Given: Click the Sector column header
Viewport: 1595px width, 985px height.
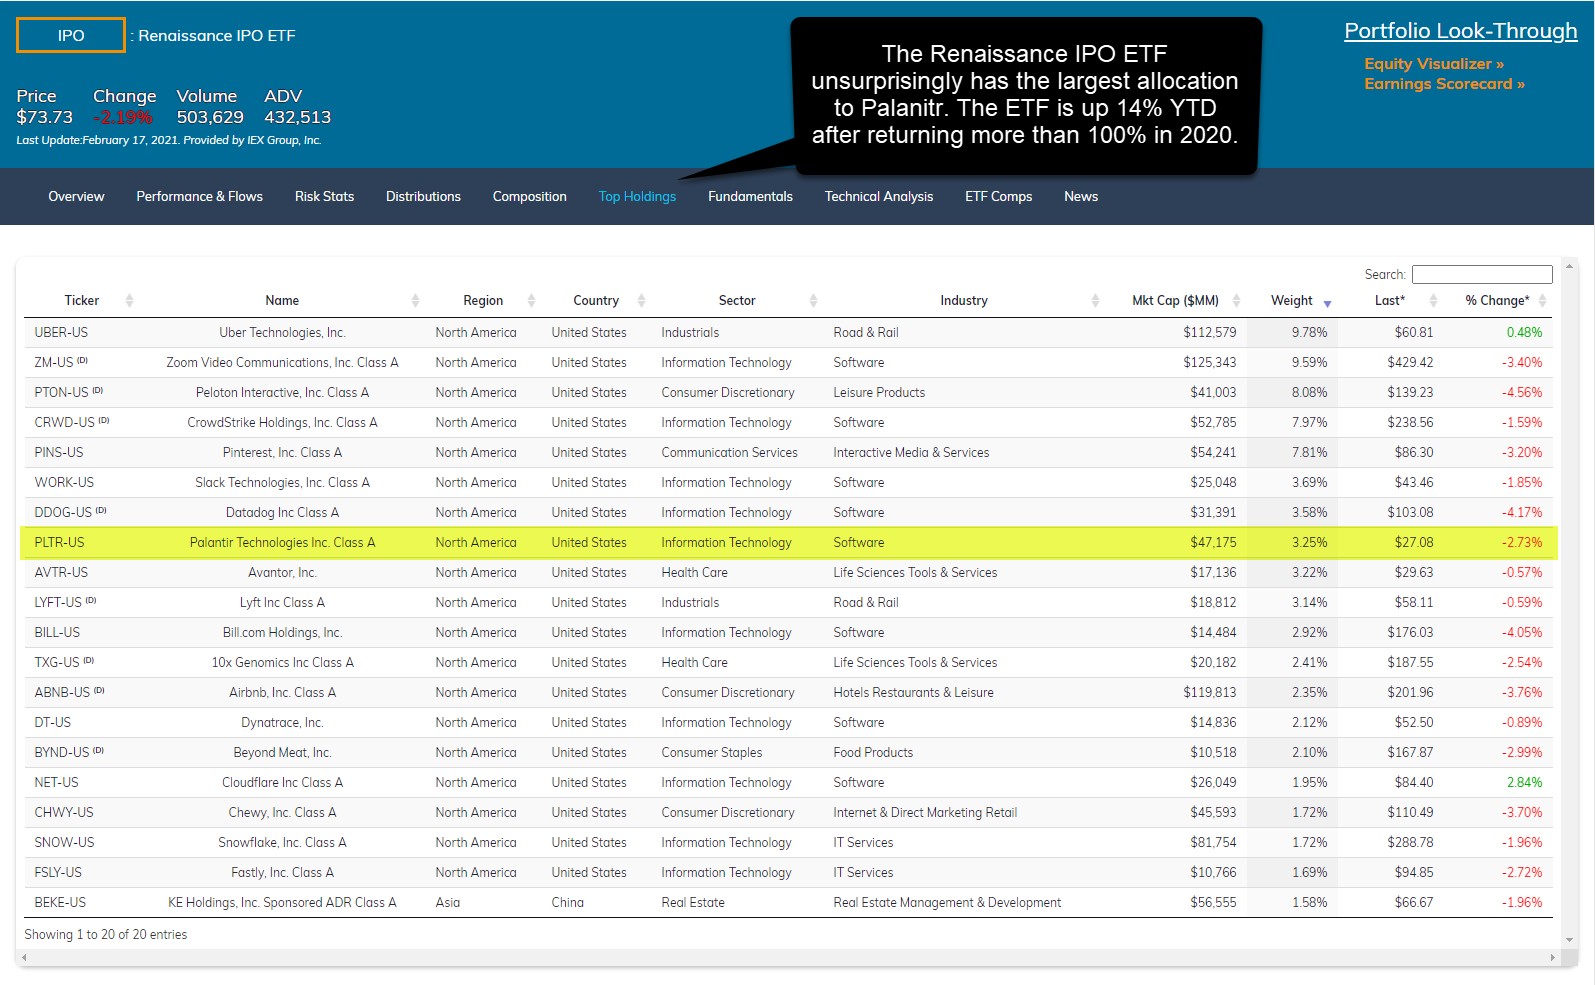Looking at the screenshot, I should [737, 301].
